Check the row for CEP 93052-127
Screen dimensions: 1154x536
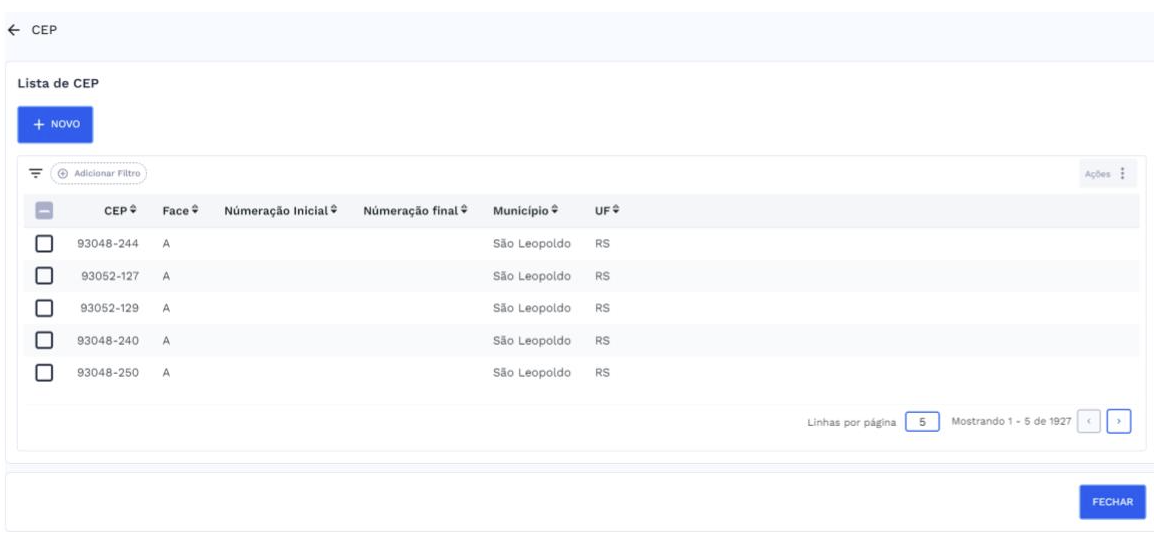[44, 276]
